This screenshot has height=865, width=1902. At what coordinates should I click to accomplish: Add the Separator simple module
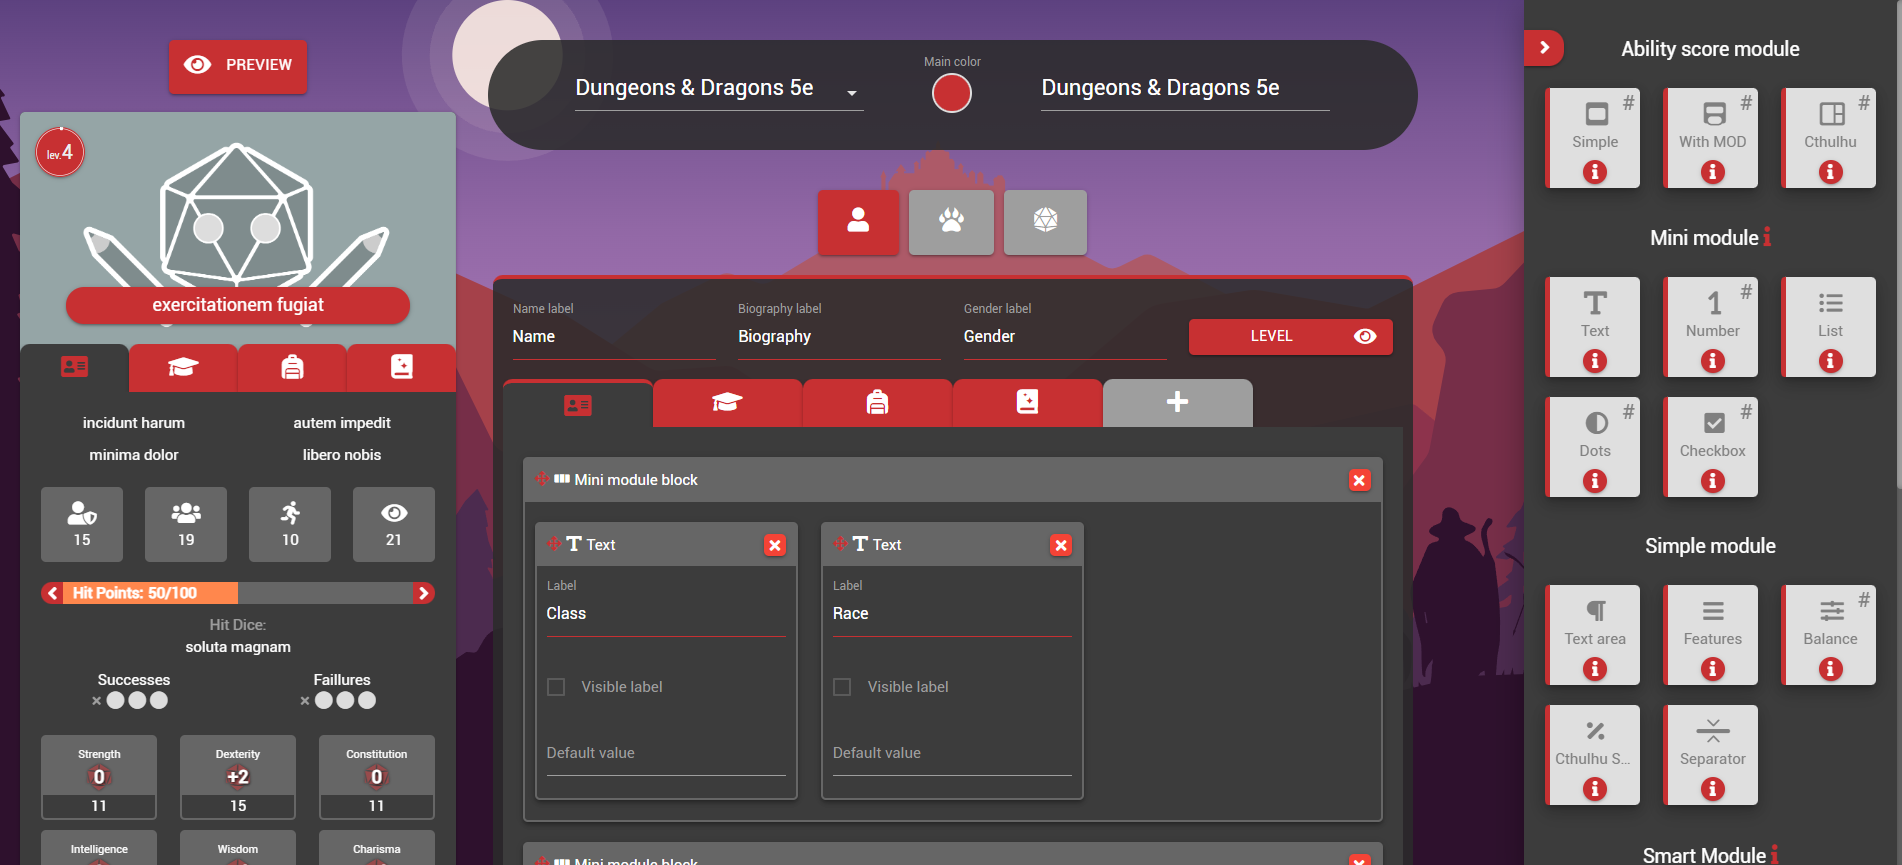point(1712,755)
